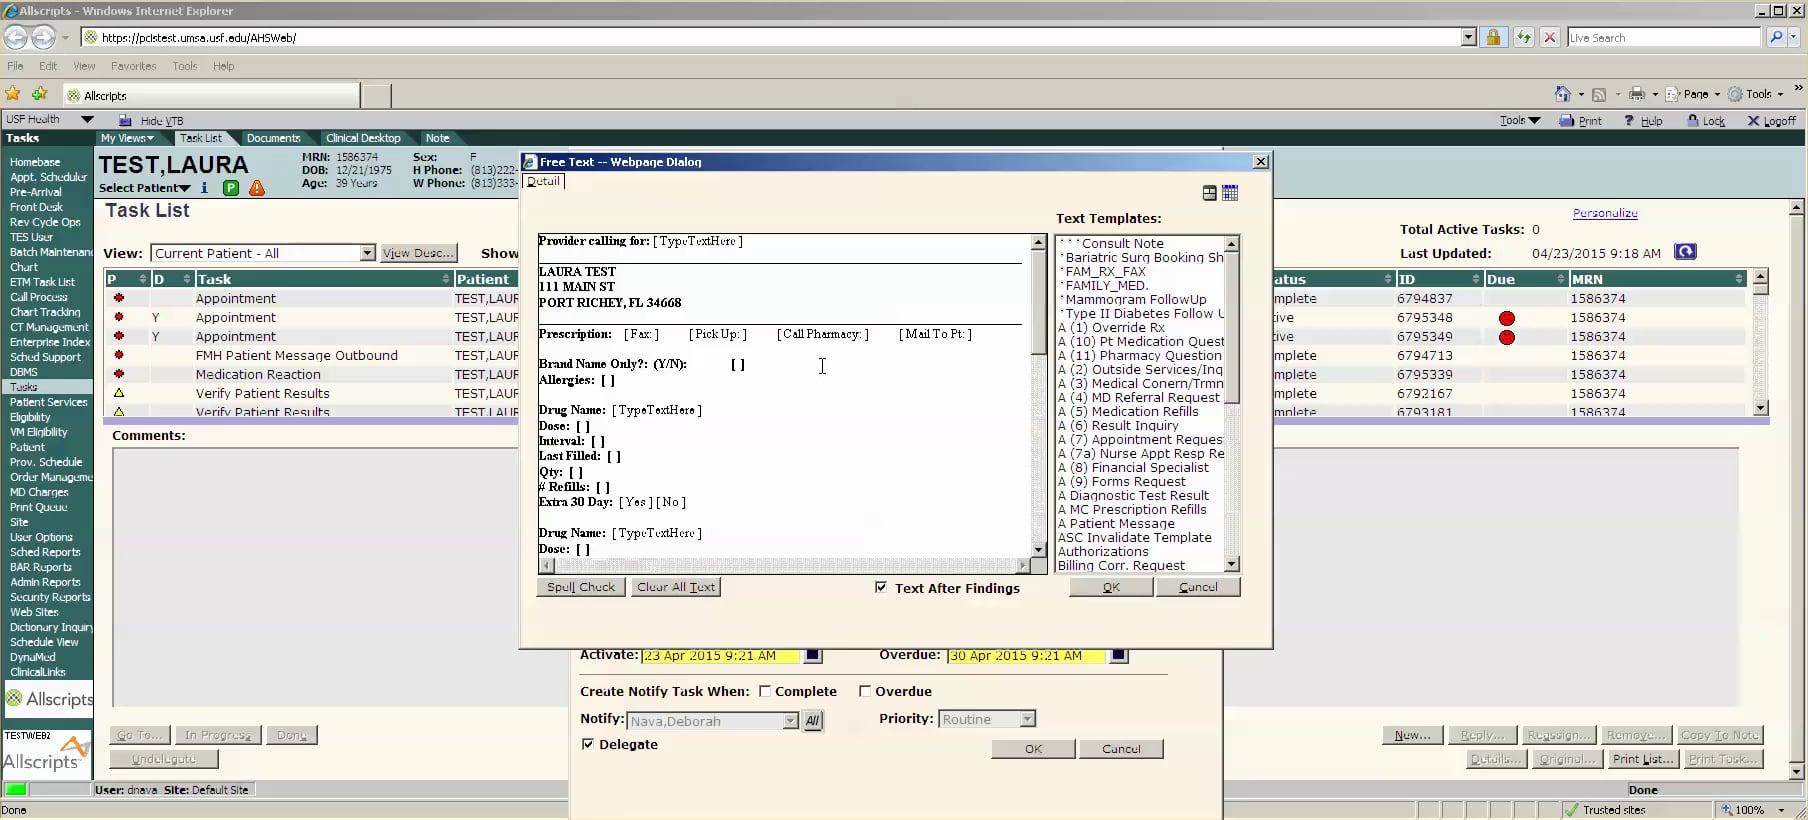Select Medication Refills text template

(x=1140, y=411)
